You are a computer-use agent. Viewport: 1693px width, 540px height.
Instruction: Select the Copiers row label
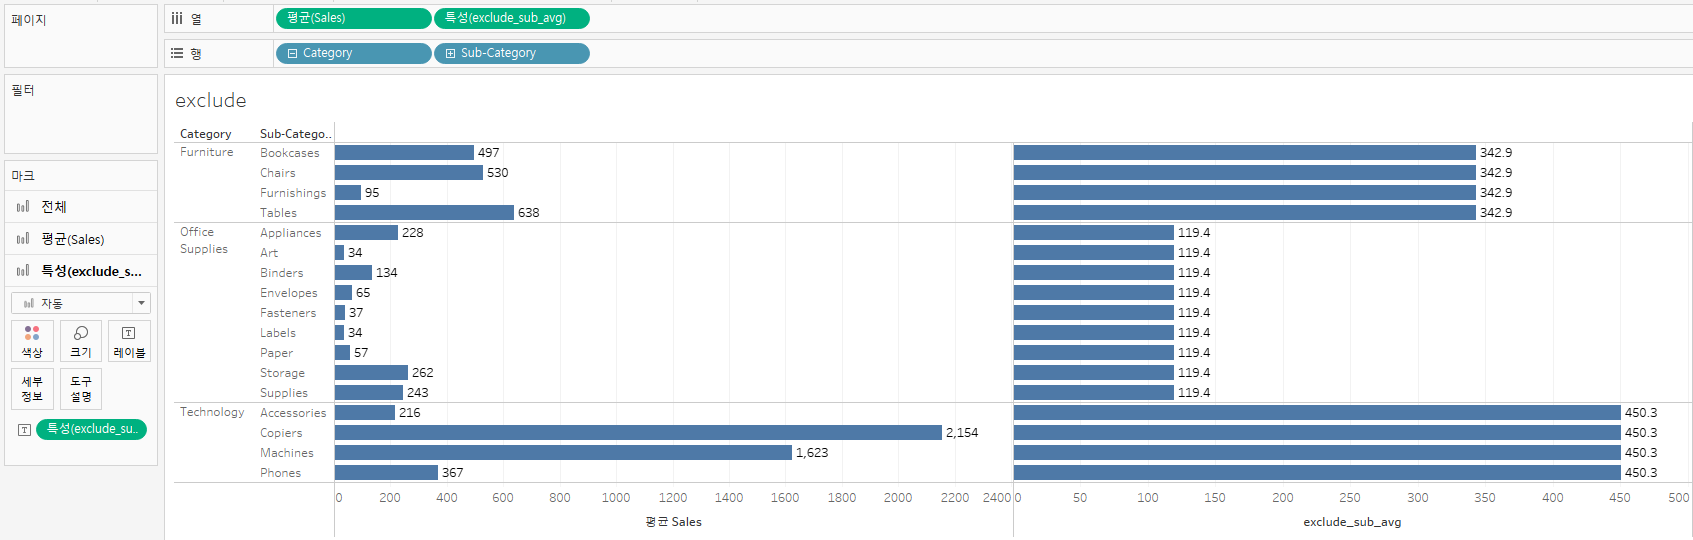coord(281,433)
